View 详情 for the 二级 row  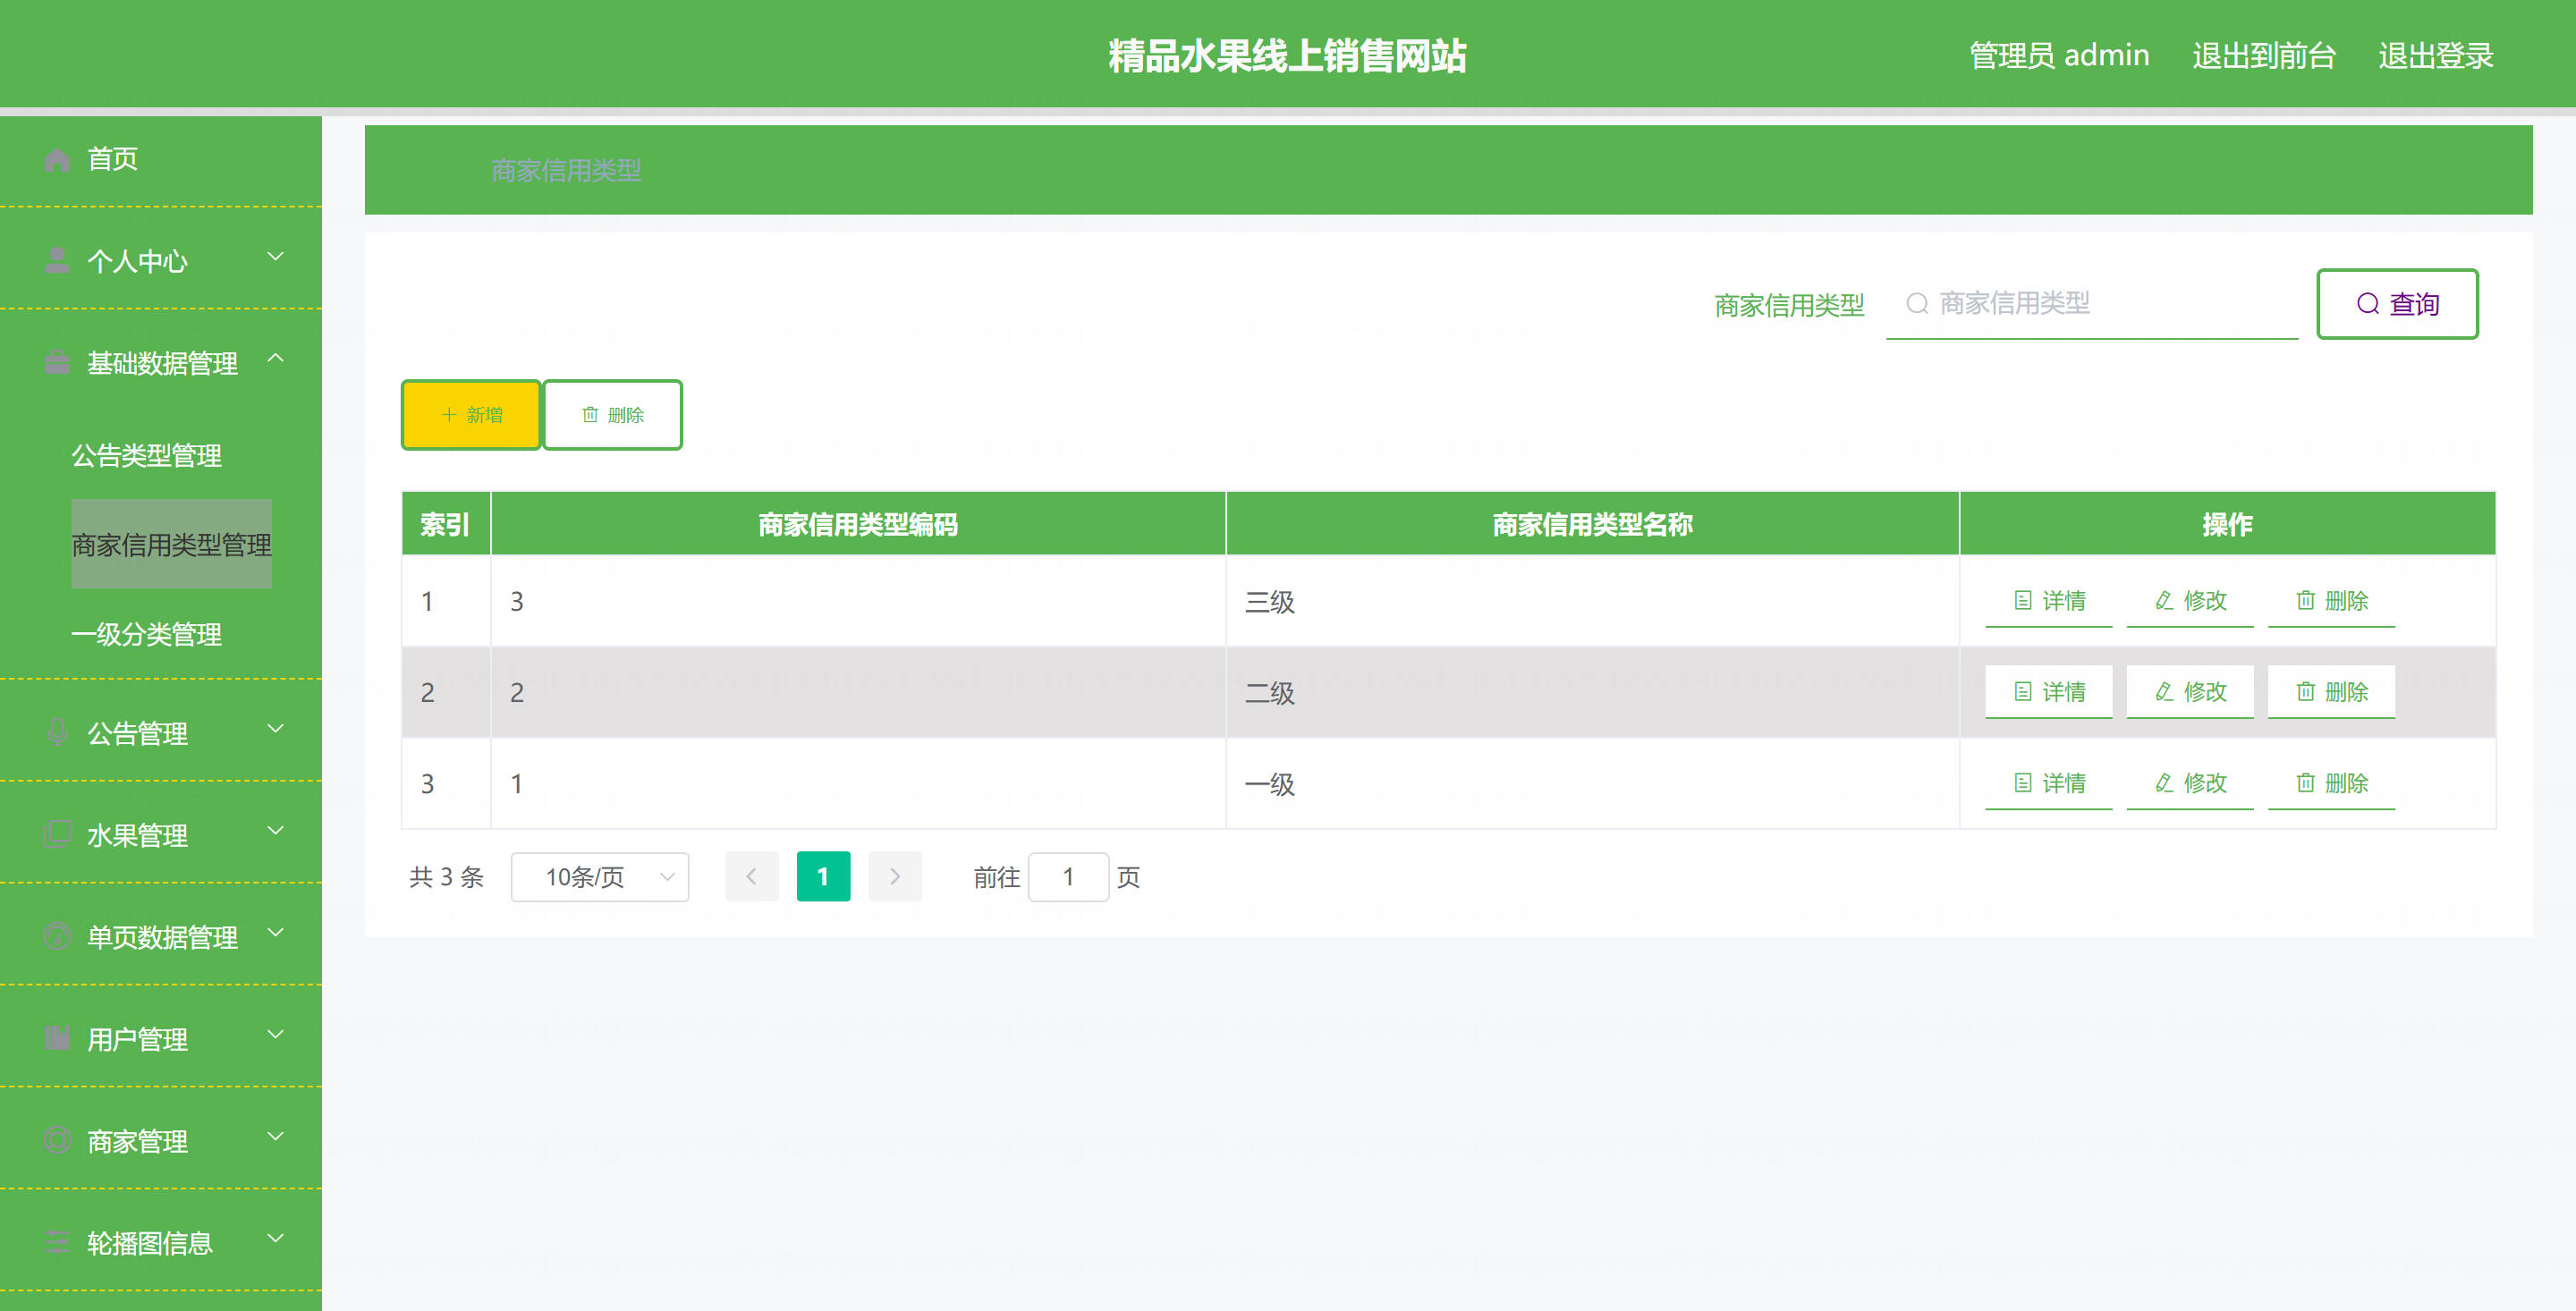2048,692
